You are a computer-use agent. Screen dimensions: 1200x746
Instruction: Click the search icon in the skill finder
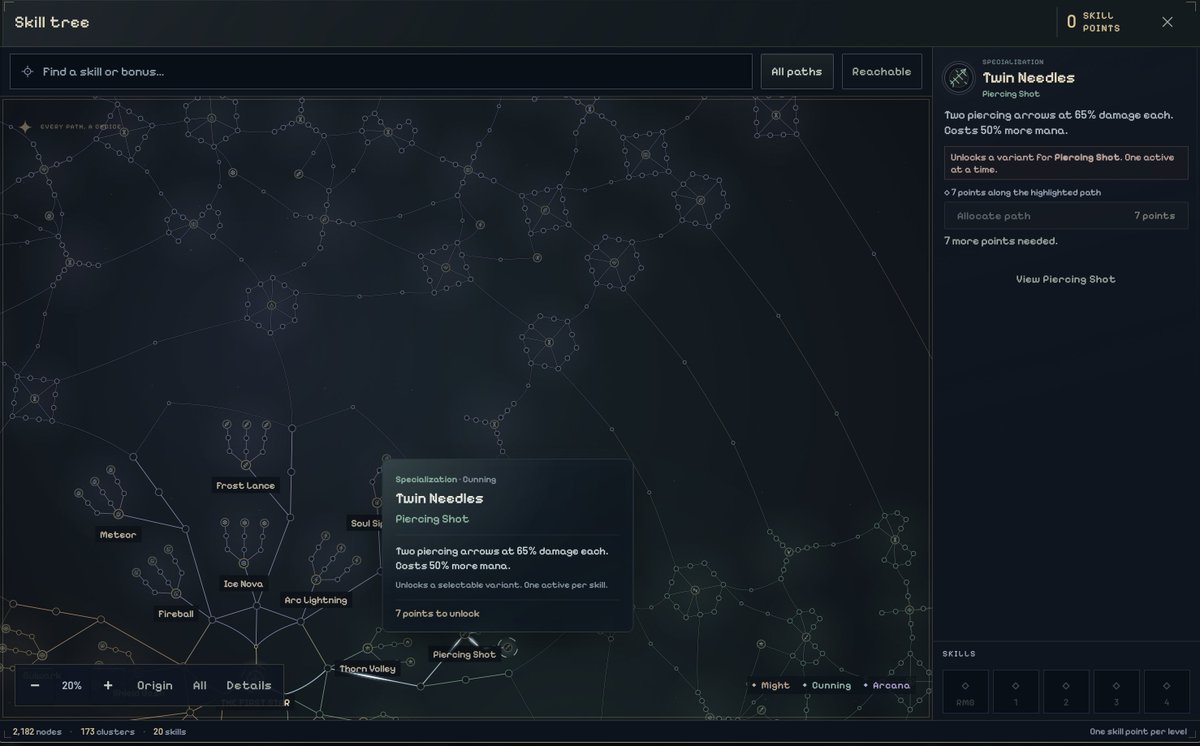pyautogui.click(x=28, y=72)
